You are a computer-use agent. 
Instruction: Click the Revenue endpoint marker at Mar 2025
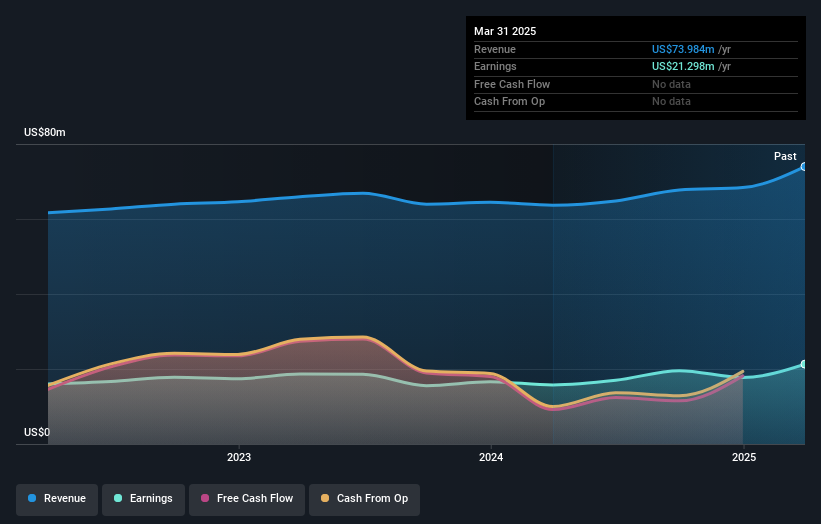tap(804, 166)
